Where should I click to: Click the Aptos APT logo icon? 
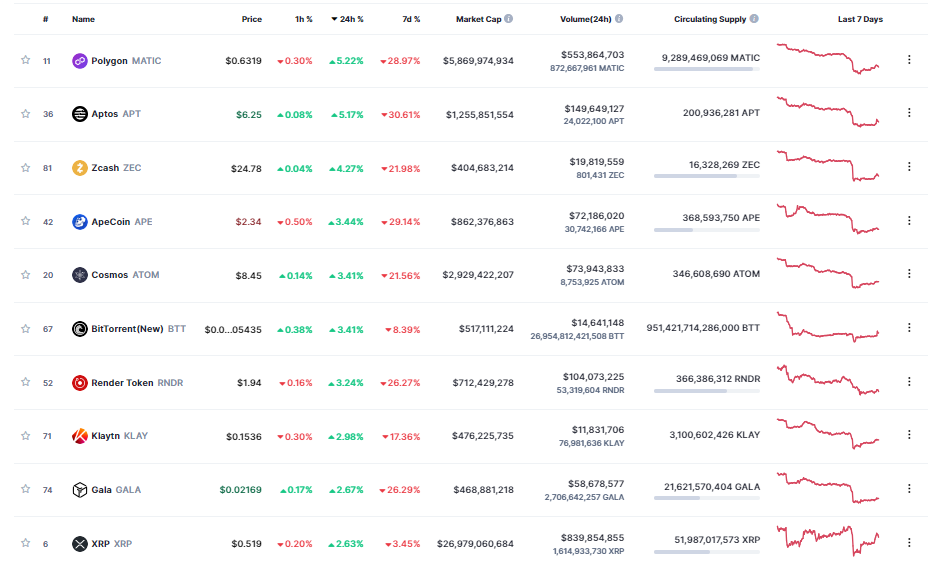(x=79, y=114)
